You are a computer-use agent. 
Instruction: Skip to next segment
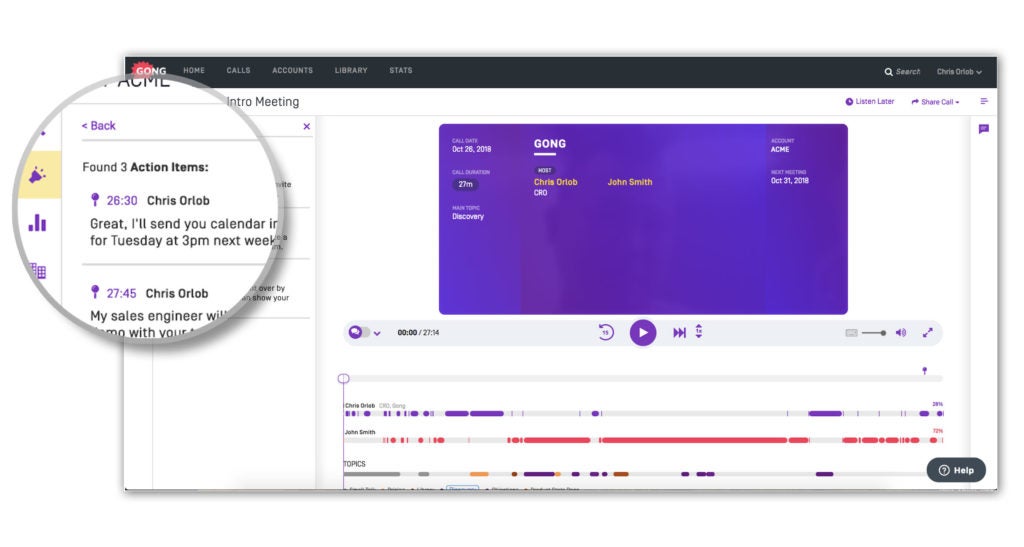pos(679,333)
